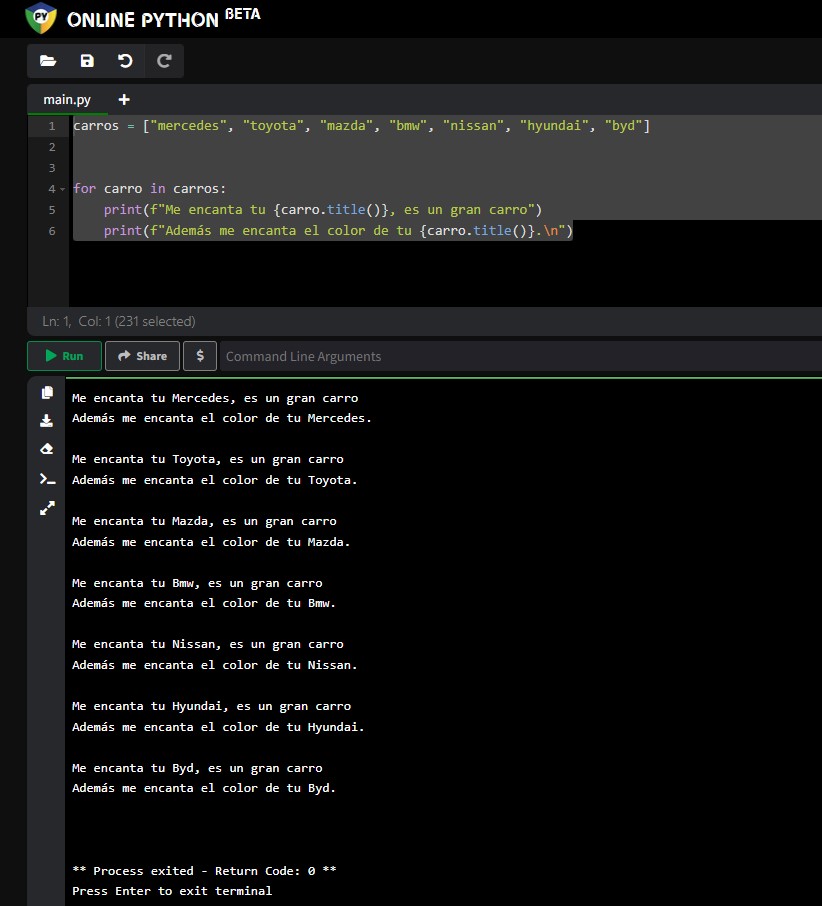
Task: Open a file with the folder icon
Action: [x=48, y=61]
